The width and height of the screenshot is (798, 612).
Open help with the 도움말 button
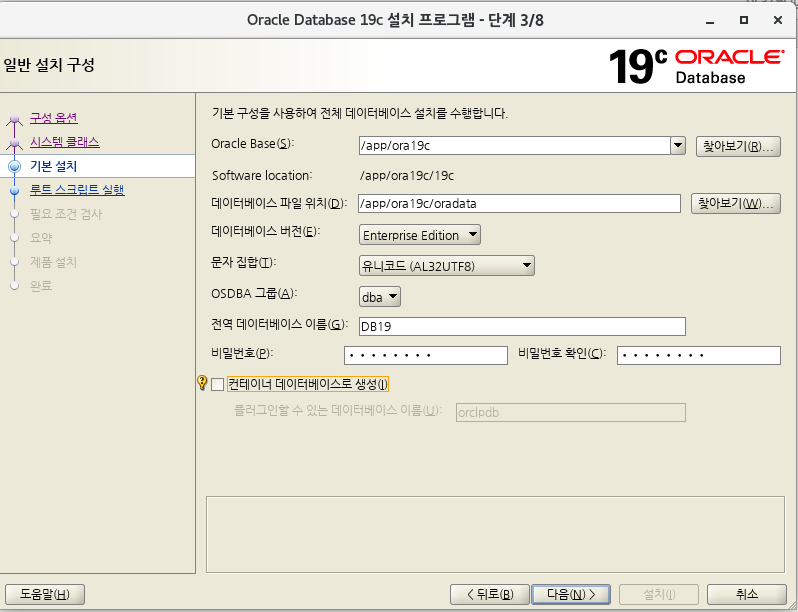pos(45,594)
